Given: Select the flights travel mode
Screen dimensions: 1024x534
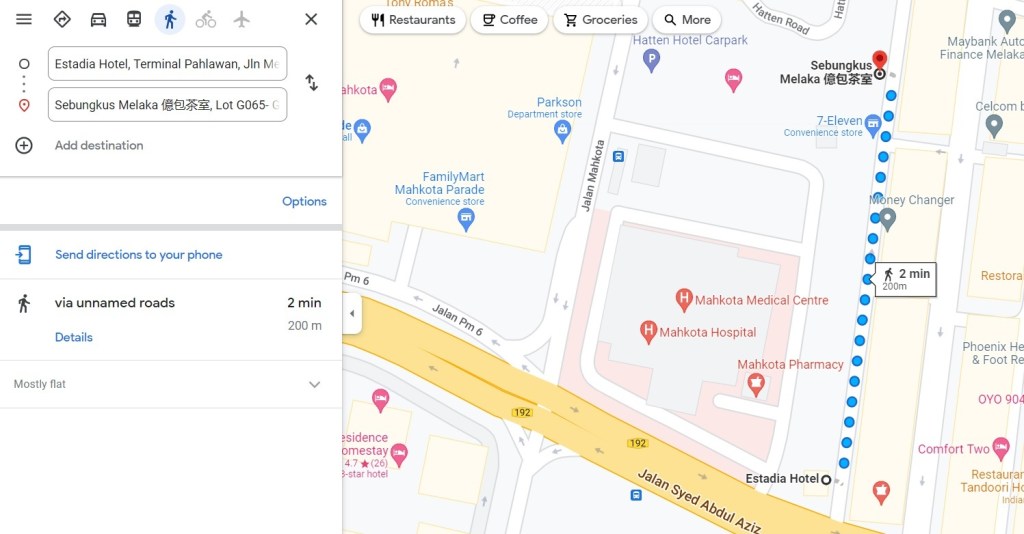Looking at the screenshot, I should coord(242,19).
